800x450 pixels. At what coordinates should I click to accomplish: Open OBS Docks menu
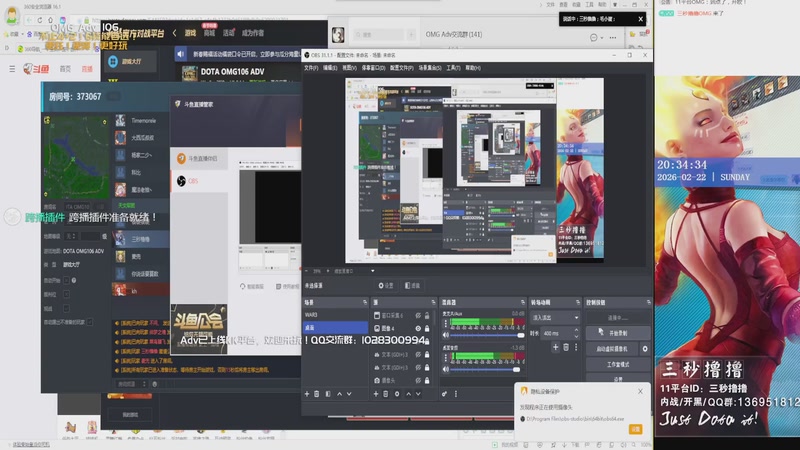373,68
